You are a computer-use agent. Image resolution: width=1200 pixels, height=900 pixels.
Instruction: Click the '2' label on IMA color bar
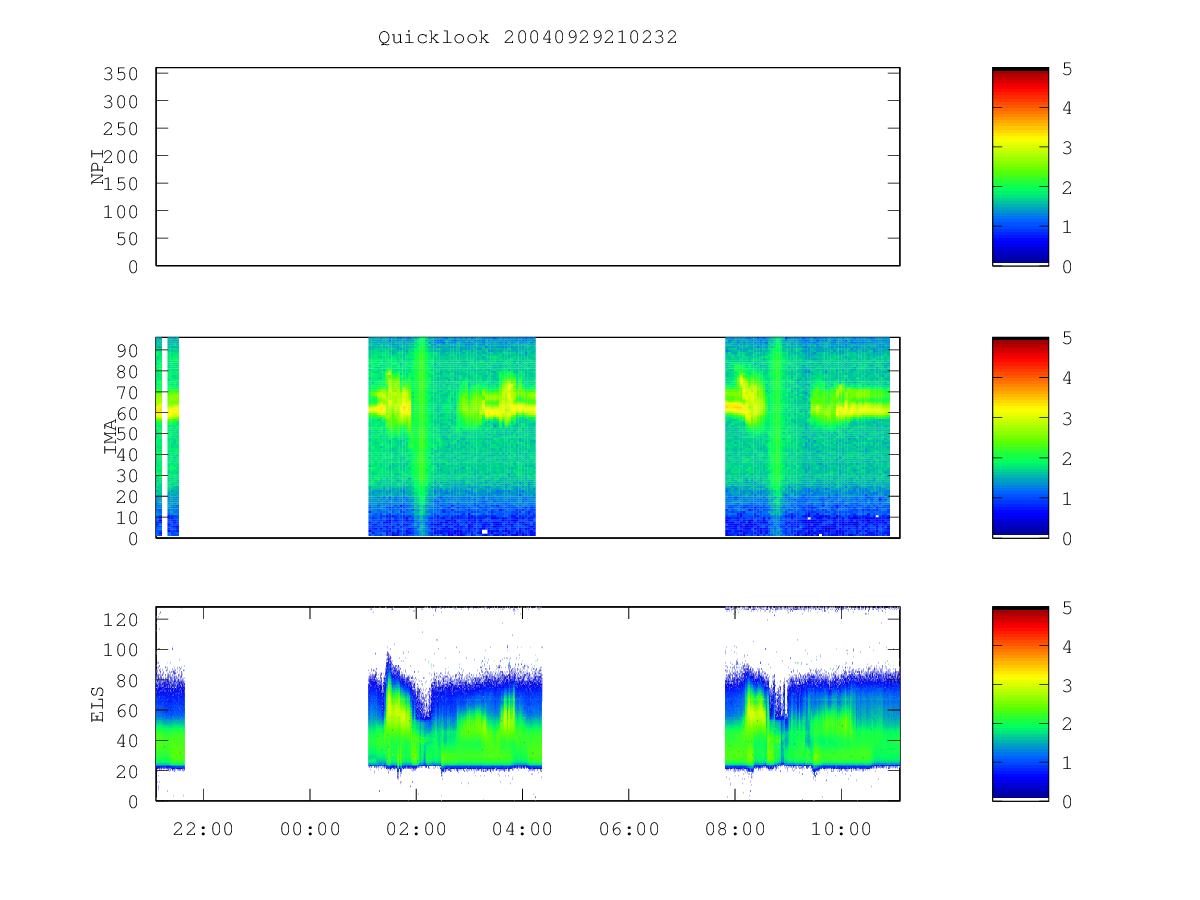pyautogui.click(x=1068, y=459)
